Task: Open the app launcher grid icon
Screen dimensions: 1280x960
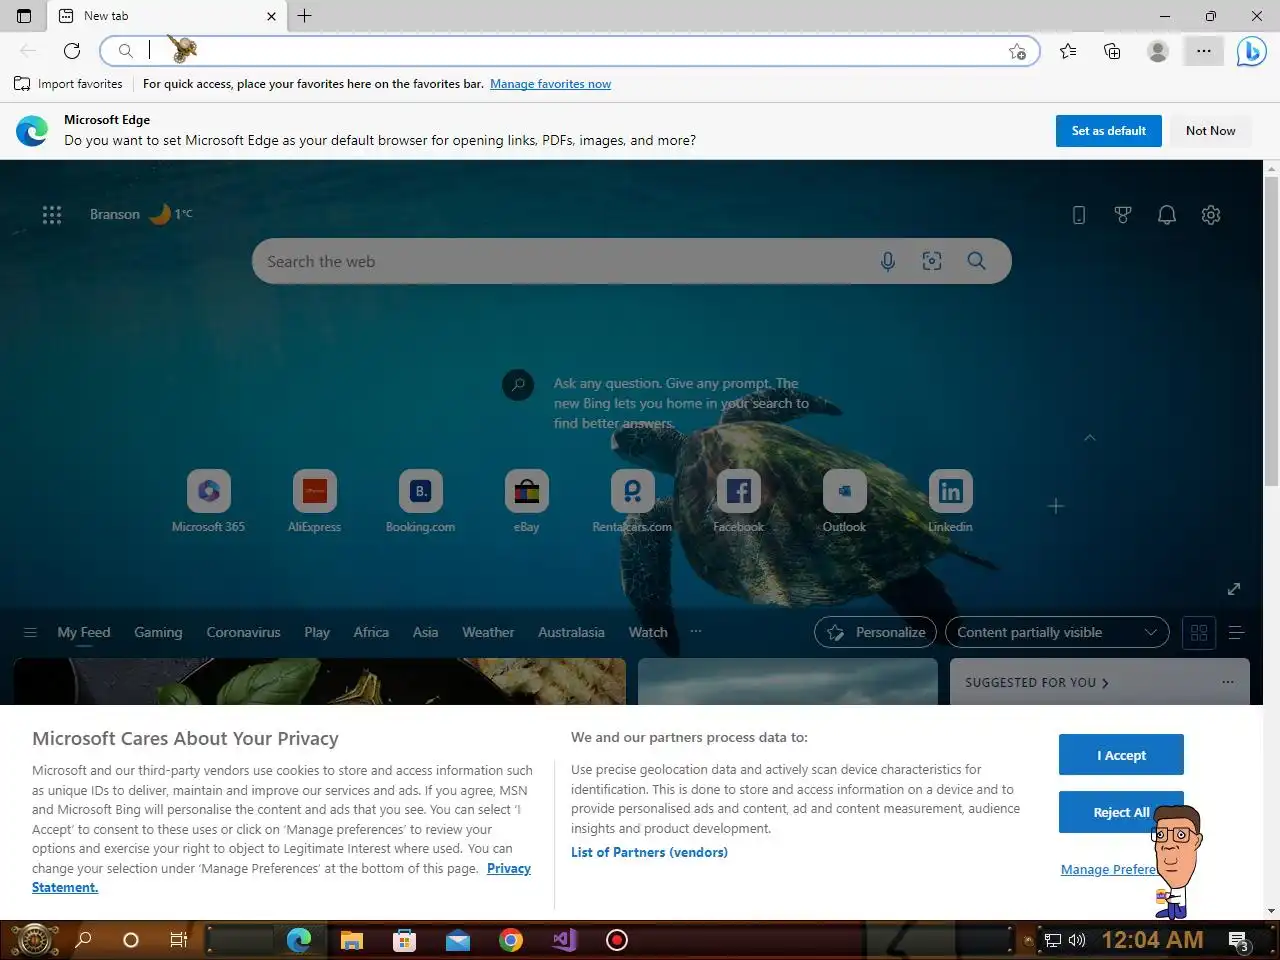Action: tap(52, 214)
